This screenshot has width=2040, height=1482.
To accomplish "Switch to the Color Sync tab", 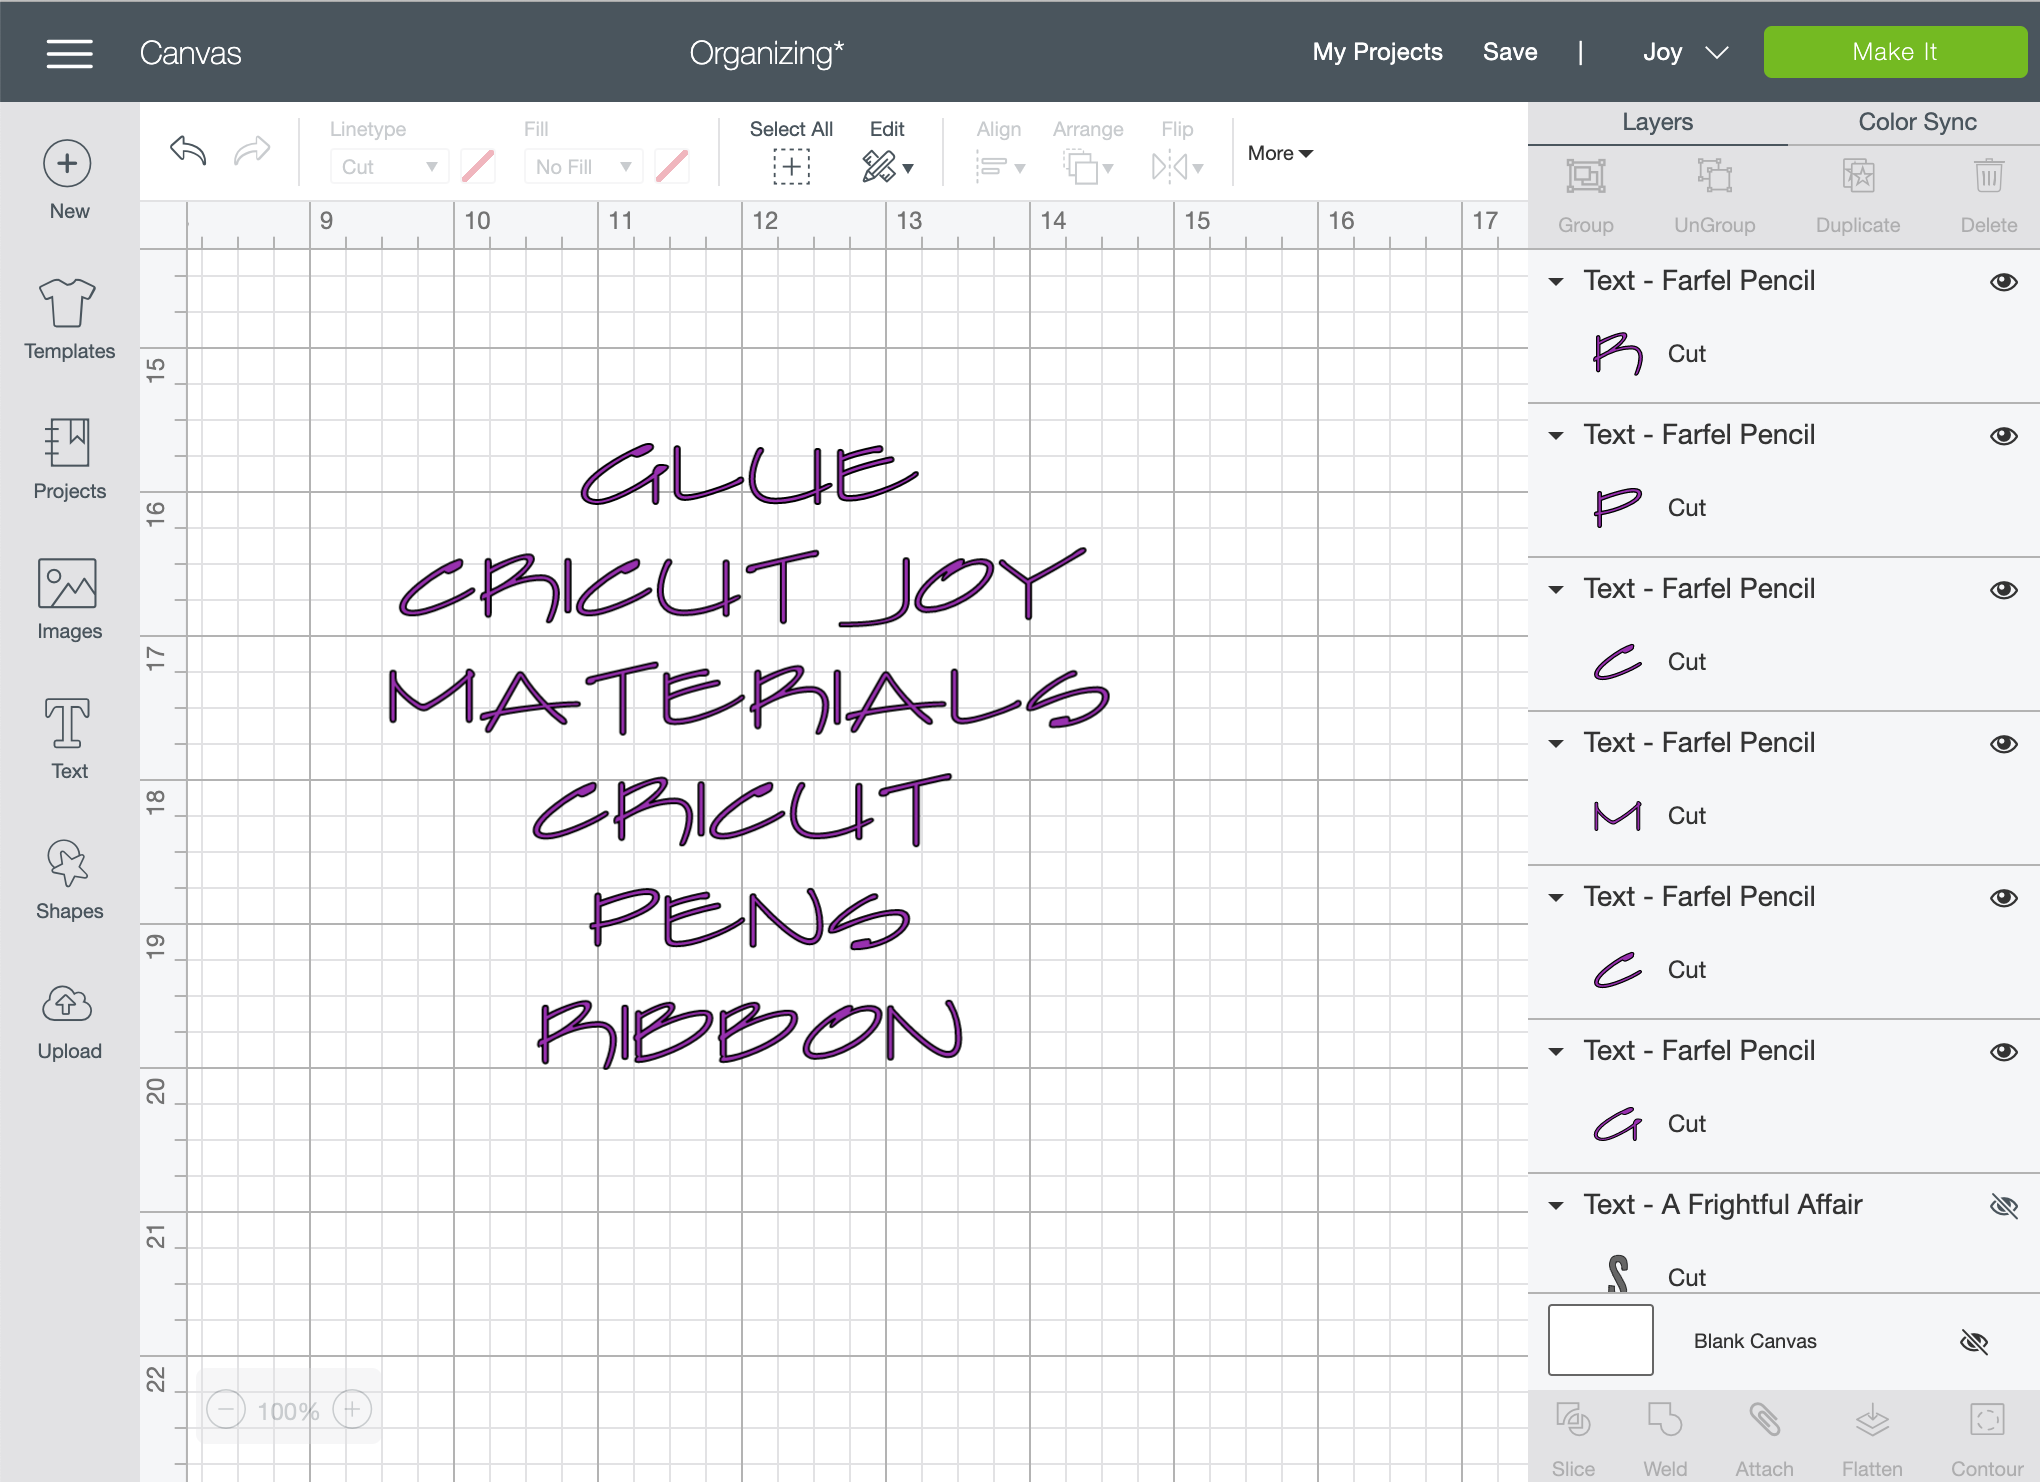I will click(1917, 122).
